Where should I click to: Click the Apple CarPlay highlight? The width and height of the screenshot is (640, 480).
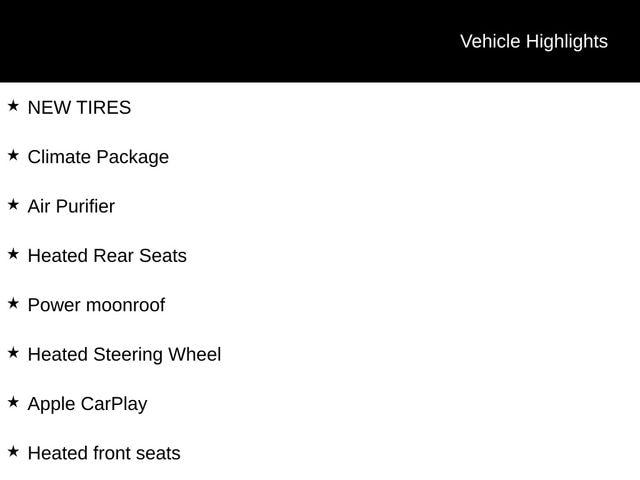87,404
